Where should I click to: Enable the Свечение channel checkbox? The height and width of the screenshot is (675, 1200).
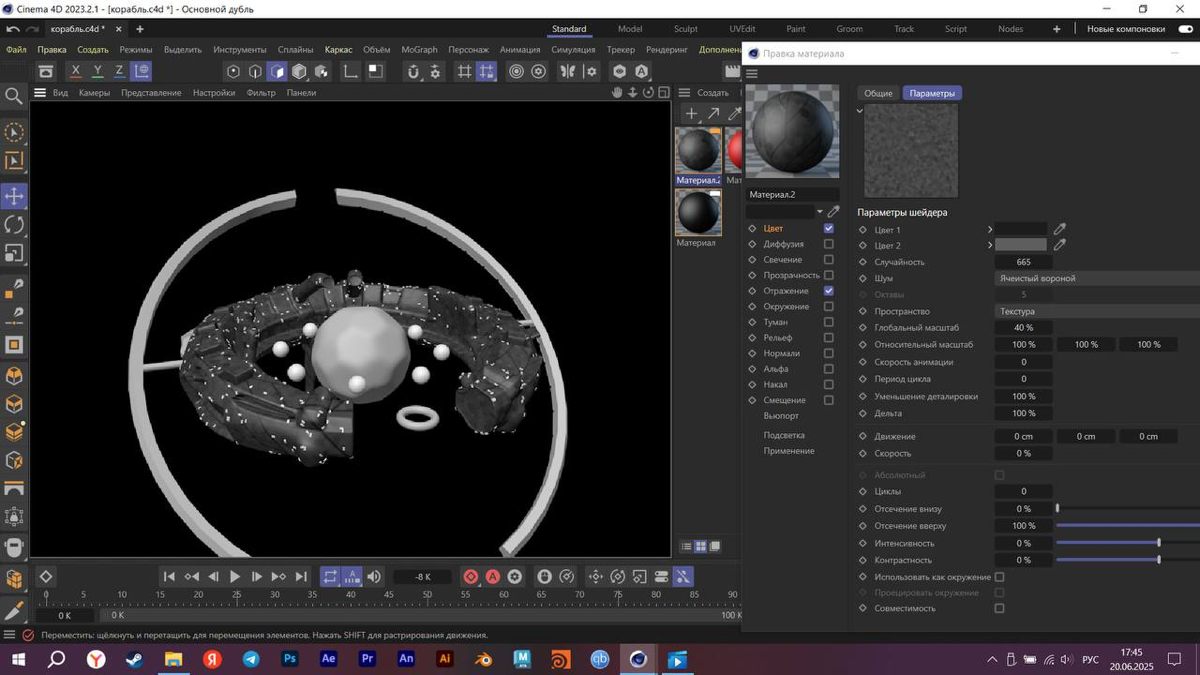coord(828,259)
